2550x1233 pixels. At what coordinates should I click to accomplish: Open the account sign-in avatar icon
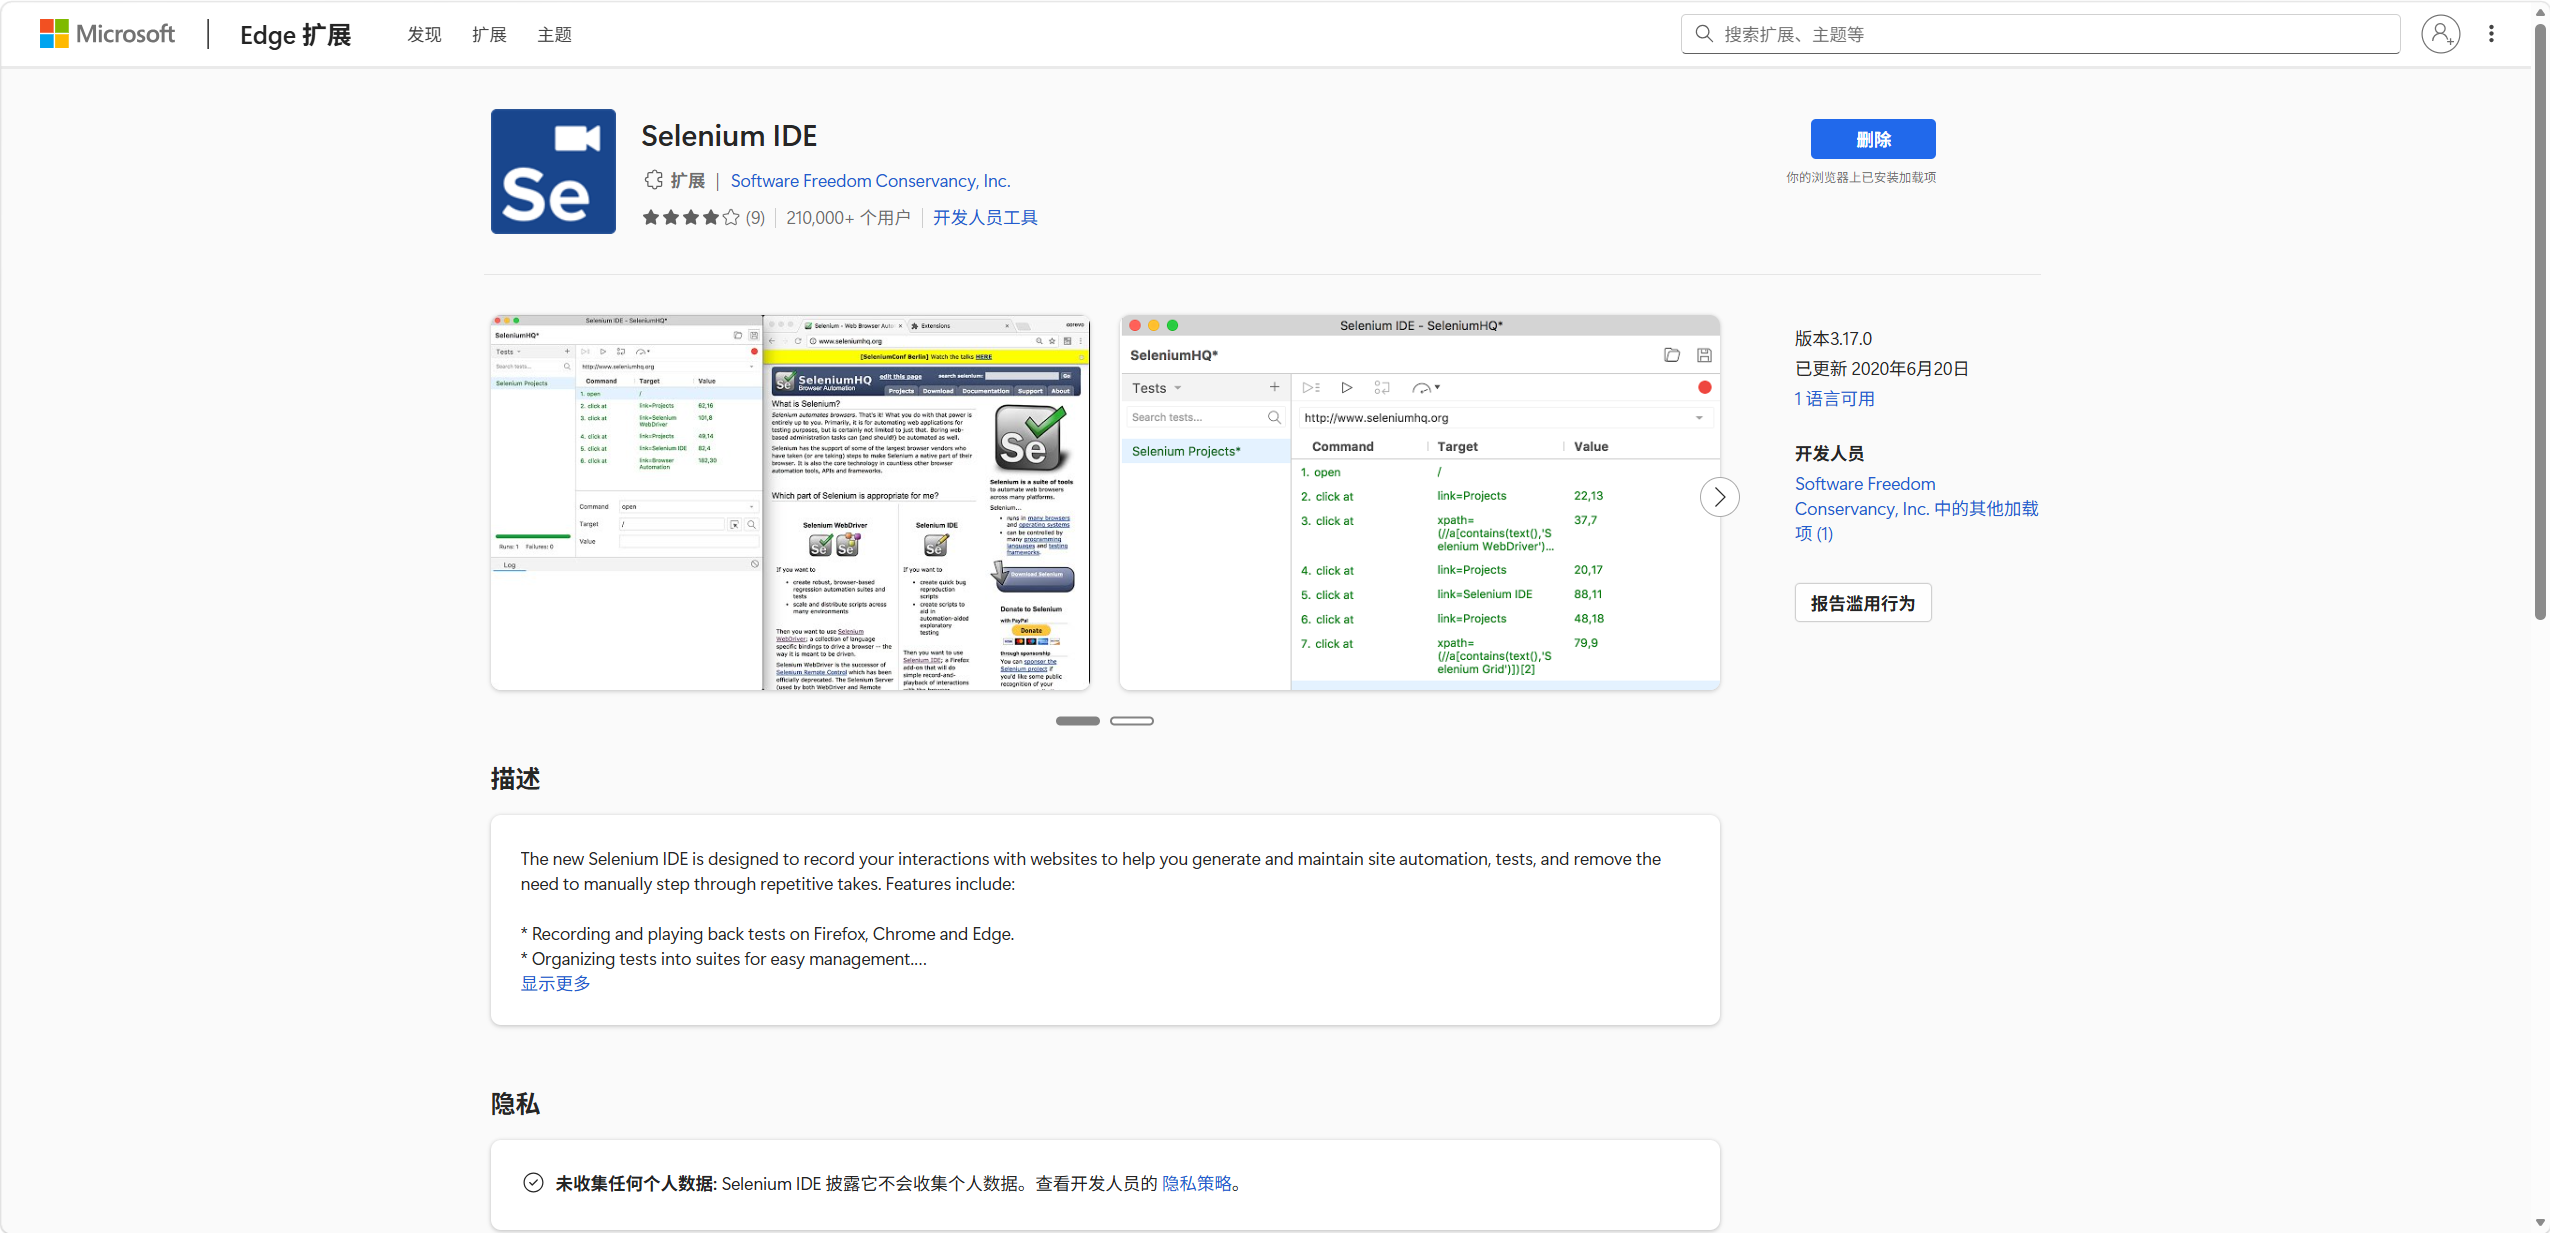tap(2440, 34)
